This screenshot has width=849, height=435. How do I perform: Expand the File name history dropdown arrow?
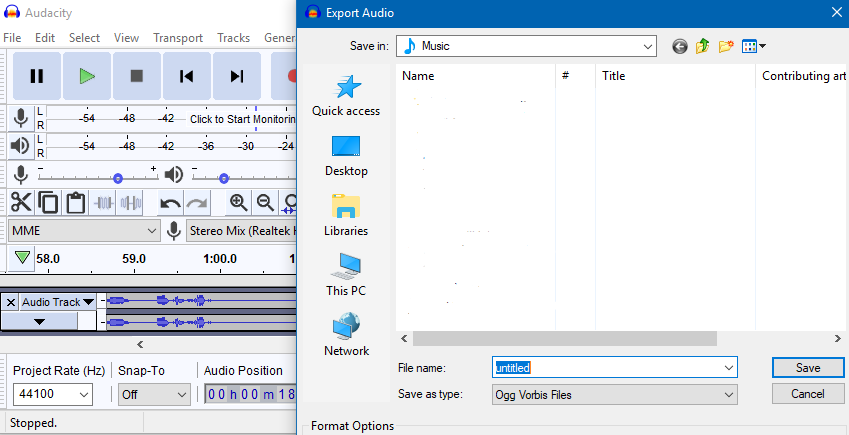(728, 368)
